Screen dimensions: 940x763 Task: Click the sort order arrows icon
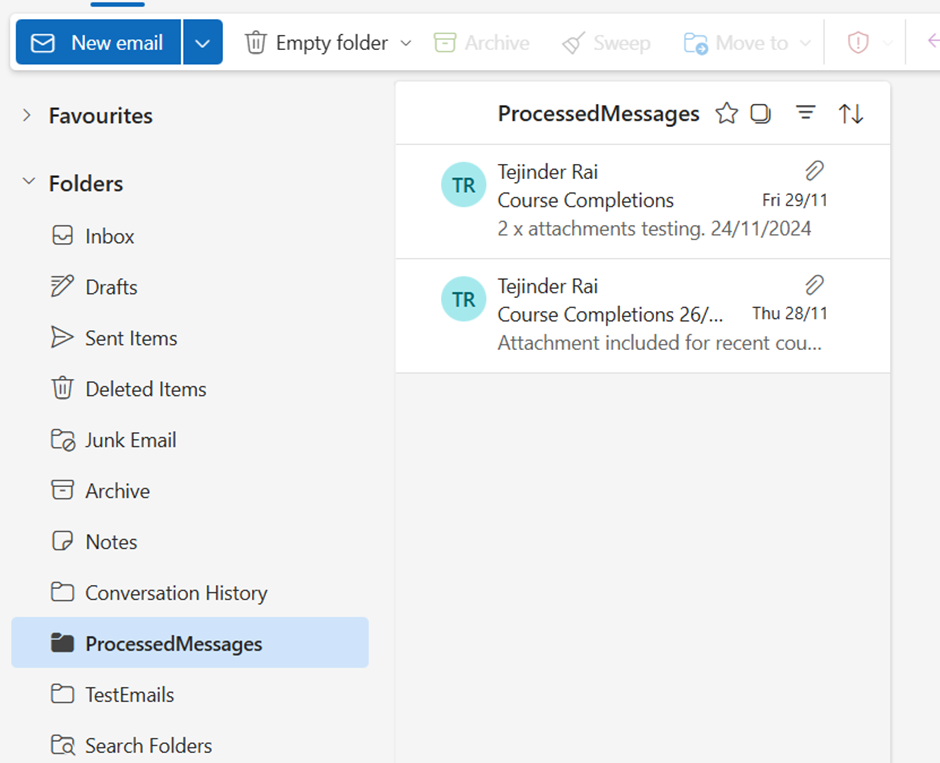point(851,114)
